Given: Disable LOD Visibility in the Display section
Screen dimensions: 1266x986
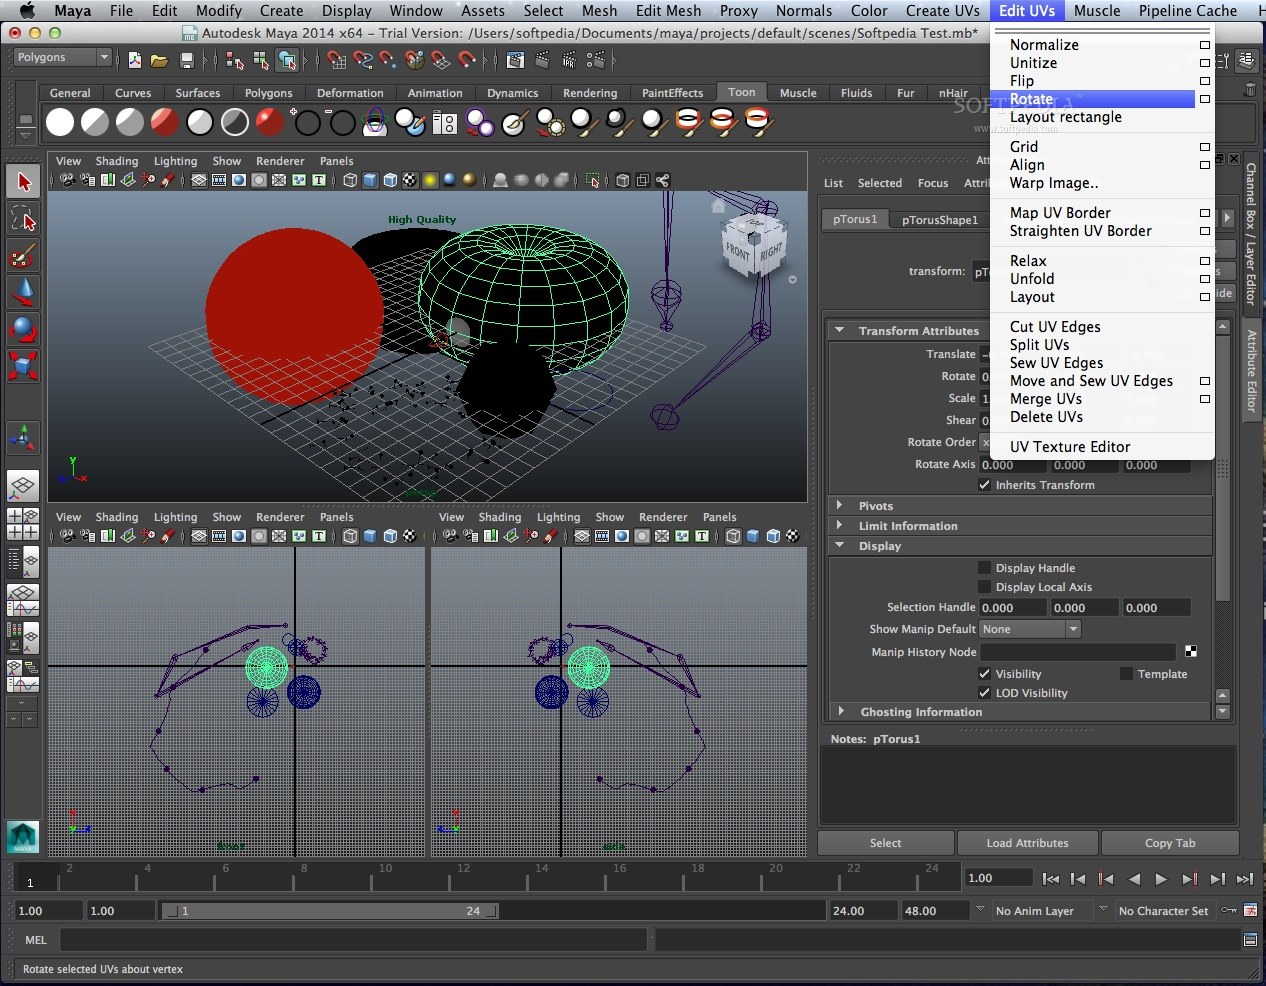Looking at the screenshot, I should (x=985, y=693).
